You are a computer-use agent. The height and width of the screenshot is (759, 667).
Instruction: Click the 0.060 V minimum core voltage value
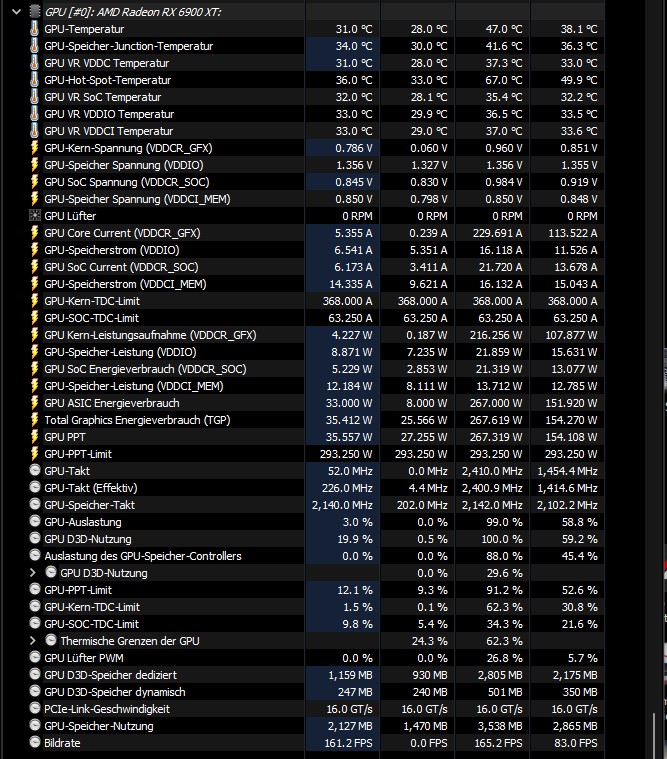(429, 148)
